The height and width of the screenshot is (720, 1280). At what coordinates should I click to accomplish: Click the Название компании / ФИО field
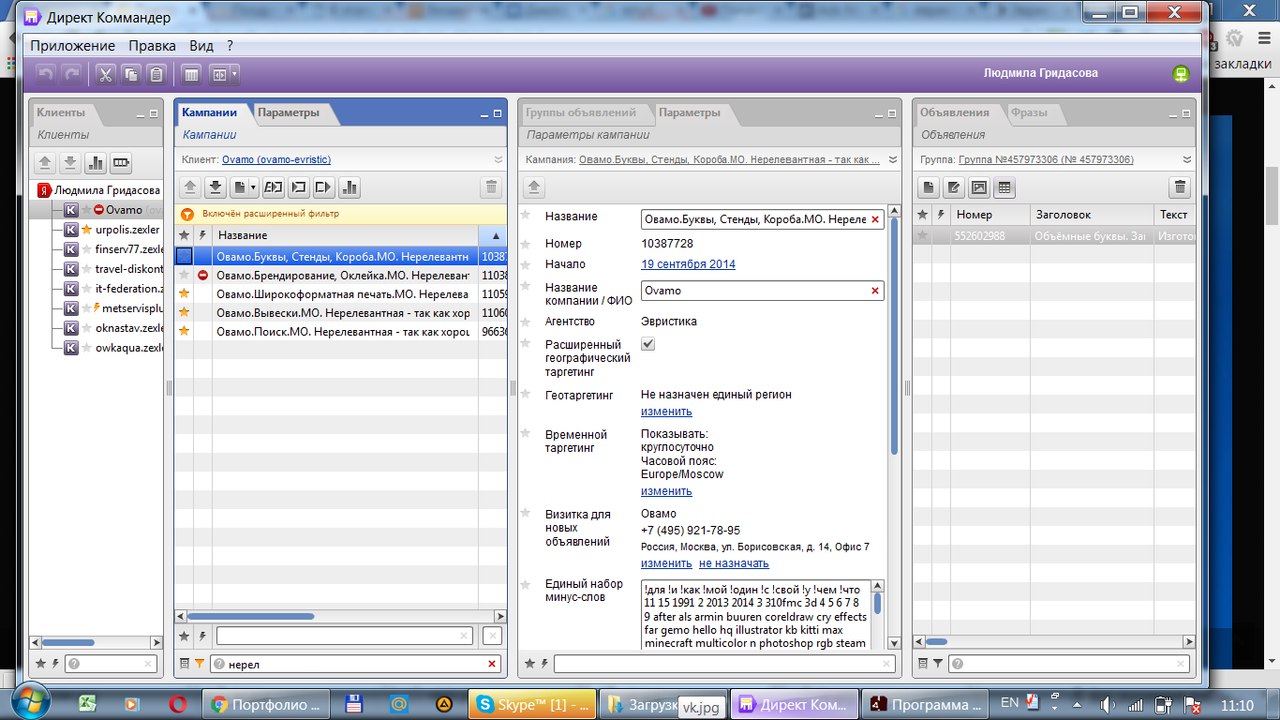[x=762, y=290]
